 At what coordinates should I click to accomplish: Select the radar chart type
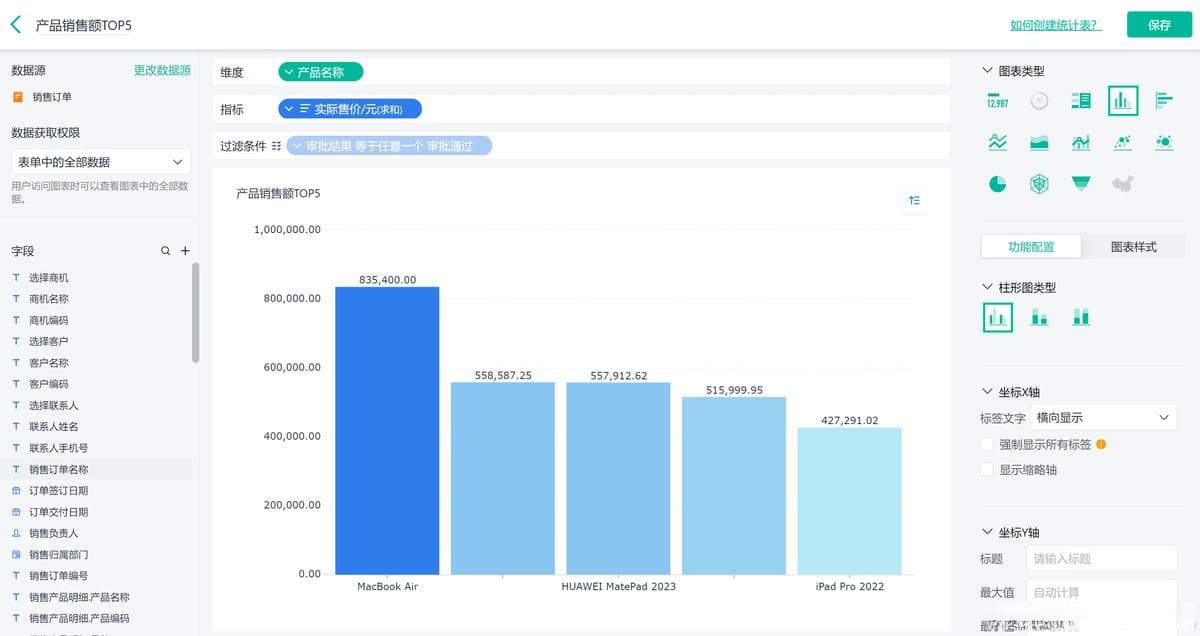pyautogui.click(x=1039, y=184)
